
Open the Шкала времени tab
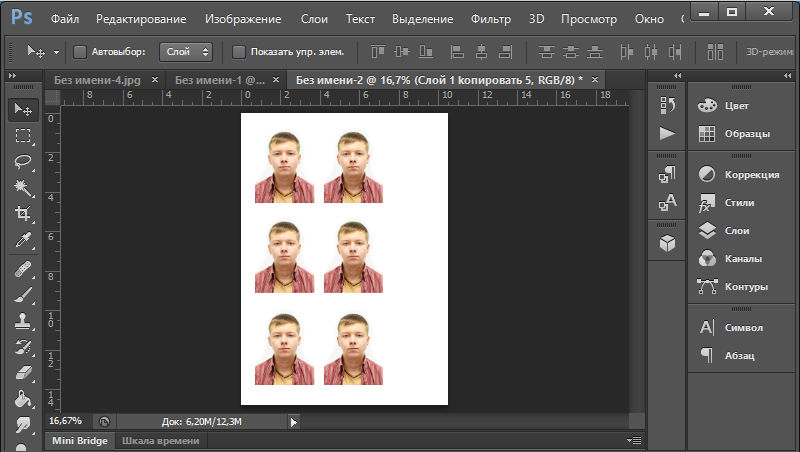point(160,440)
